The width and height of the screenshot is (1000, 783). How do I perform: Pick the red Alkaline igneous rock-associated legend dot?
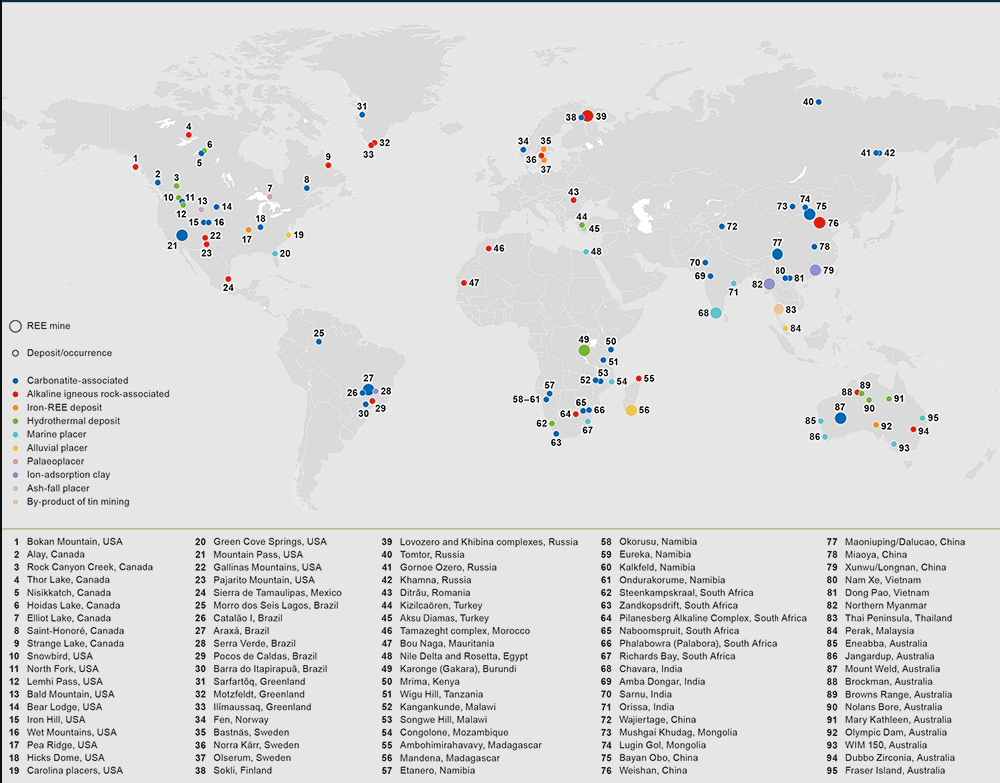pyautogui.click(x=15, y=394)
